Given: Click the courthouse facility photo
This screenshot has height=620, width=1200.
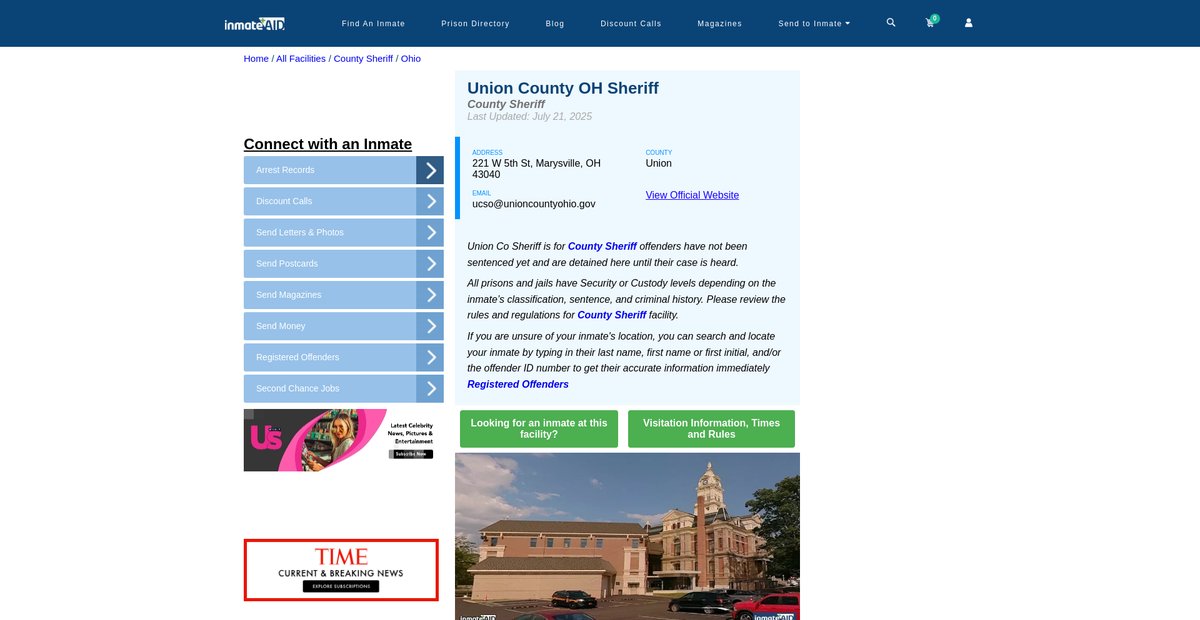Looking at the screenshot, I should coord(627,536).
